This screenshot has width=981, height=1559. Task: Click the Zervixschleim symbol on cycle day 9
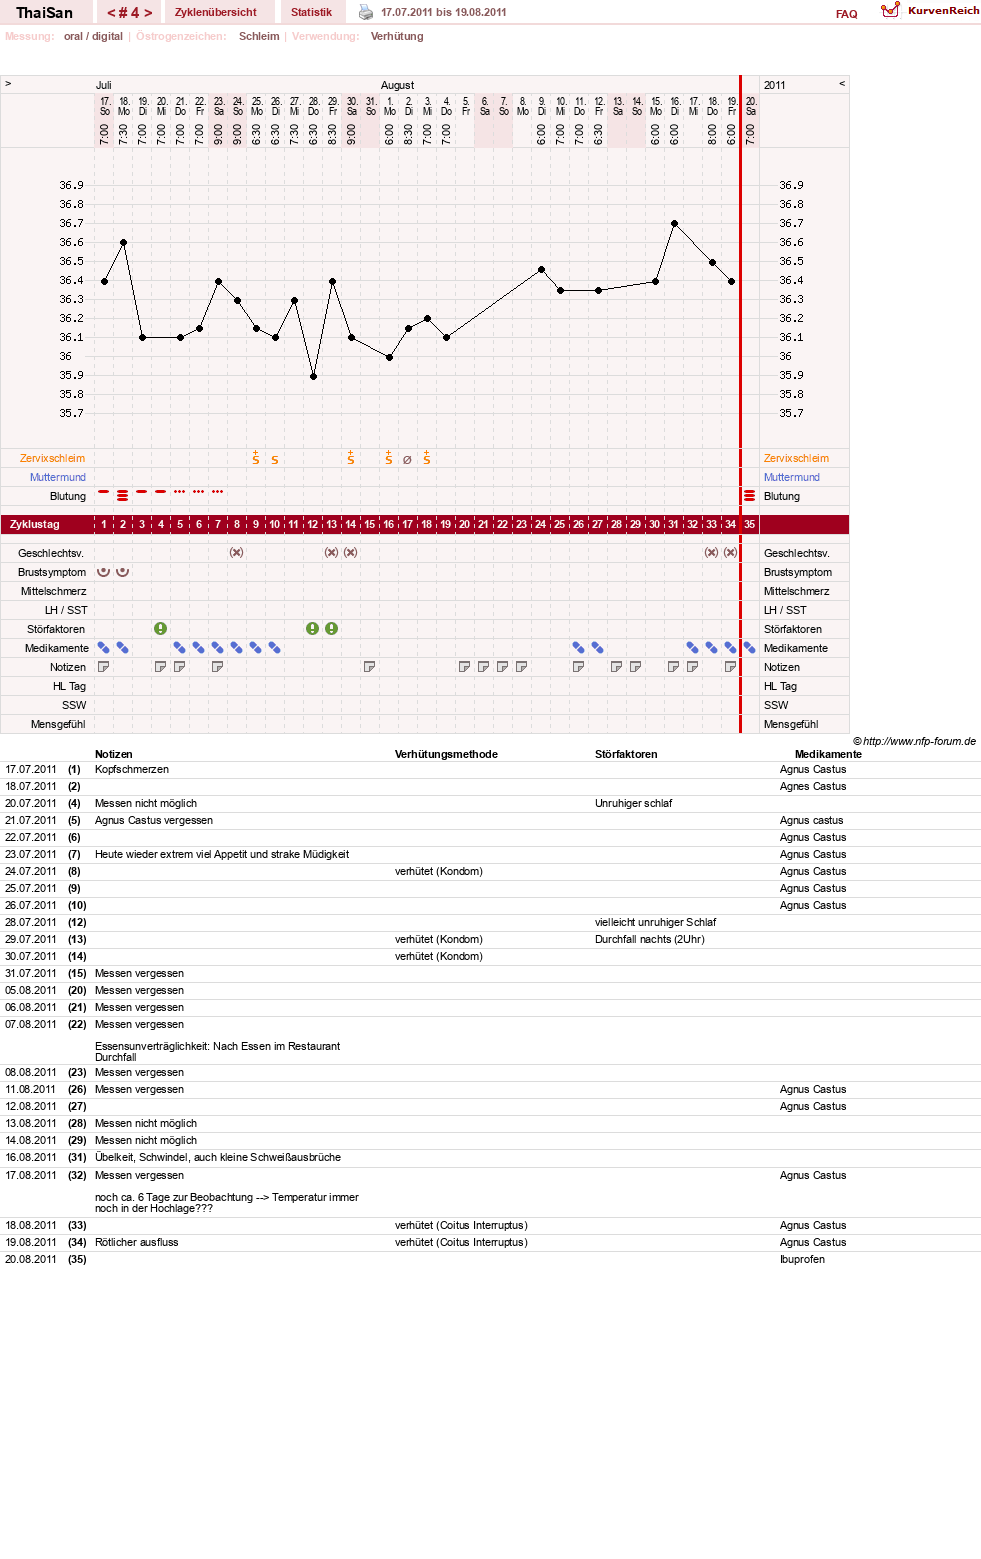click(256, 458)
